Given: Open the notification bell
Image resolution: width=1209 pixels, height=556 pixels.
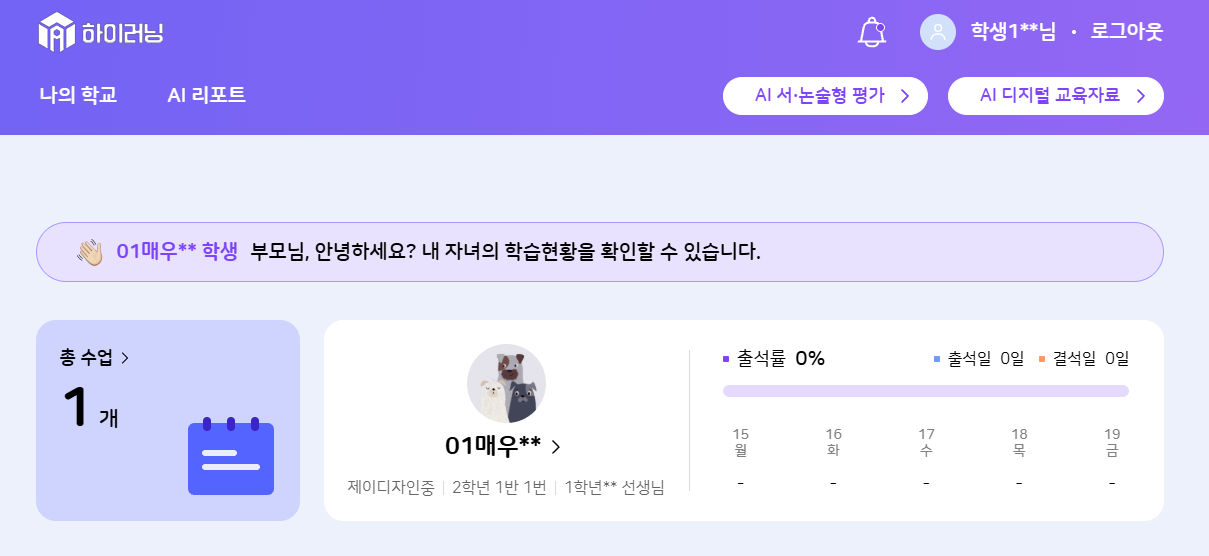Looking at the screenshot, I should coord(872,32).
